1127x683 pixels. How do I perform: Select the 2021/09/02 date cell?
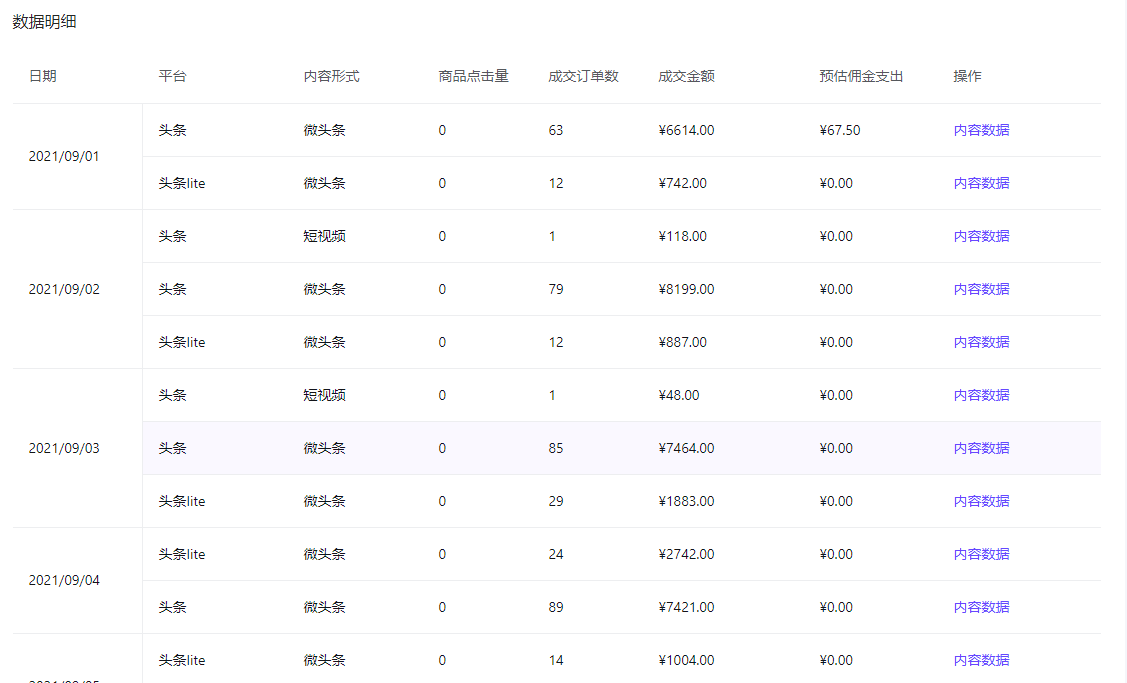point(64,289)
